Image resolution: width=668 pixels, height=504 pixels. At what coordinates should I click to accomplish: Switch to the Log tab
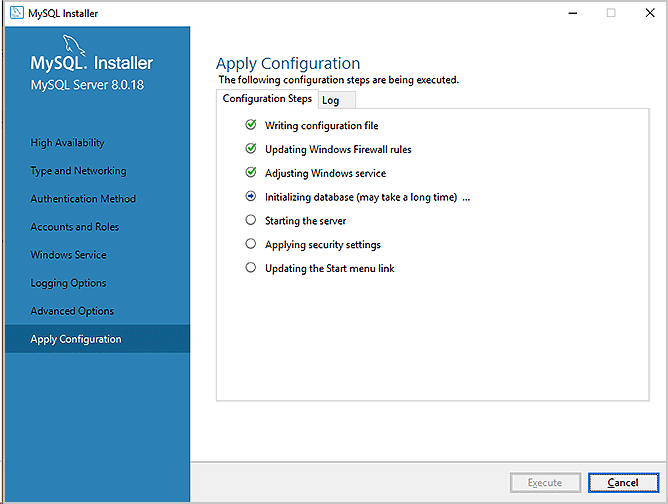pyautogui.click(x=337, y=101)
